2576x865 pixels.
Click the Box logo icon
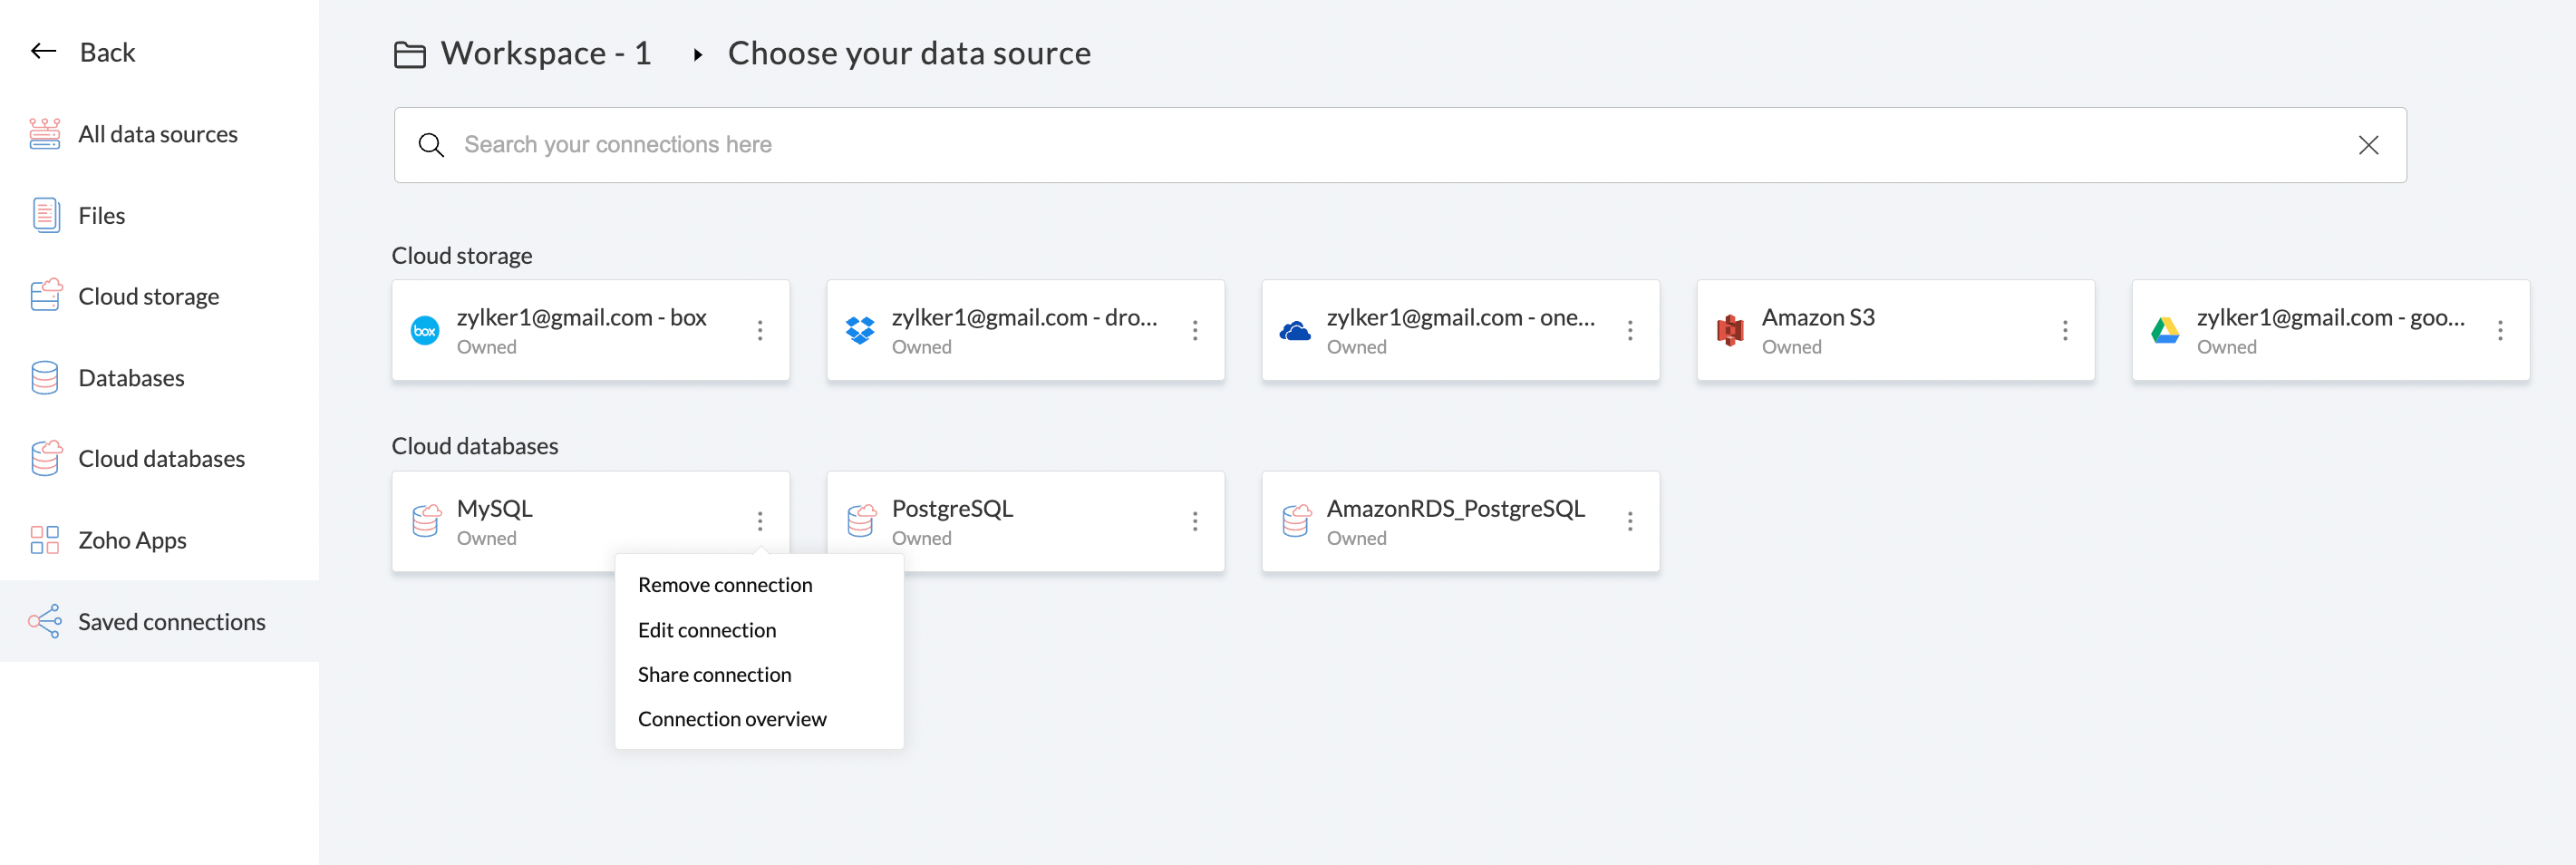425,331
